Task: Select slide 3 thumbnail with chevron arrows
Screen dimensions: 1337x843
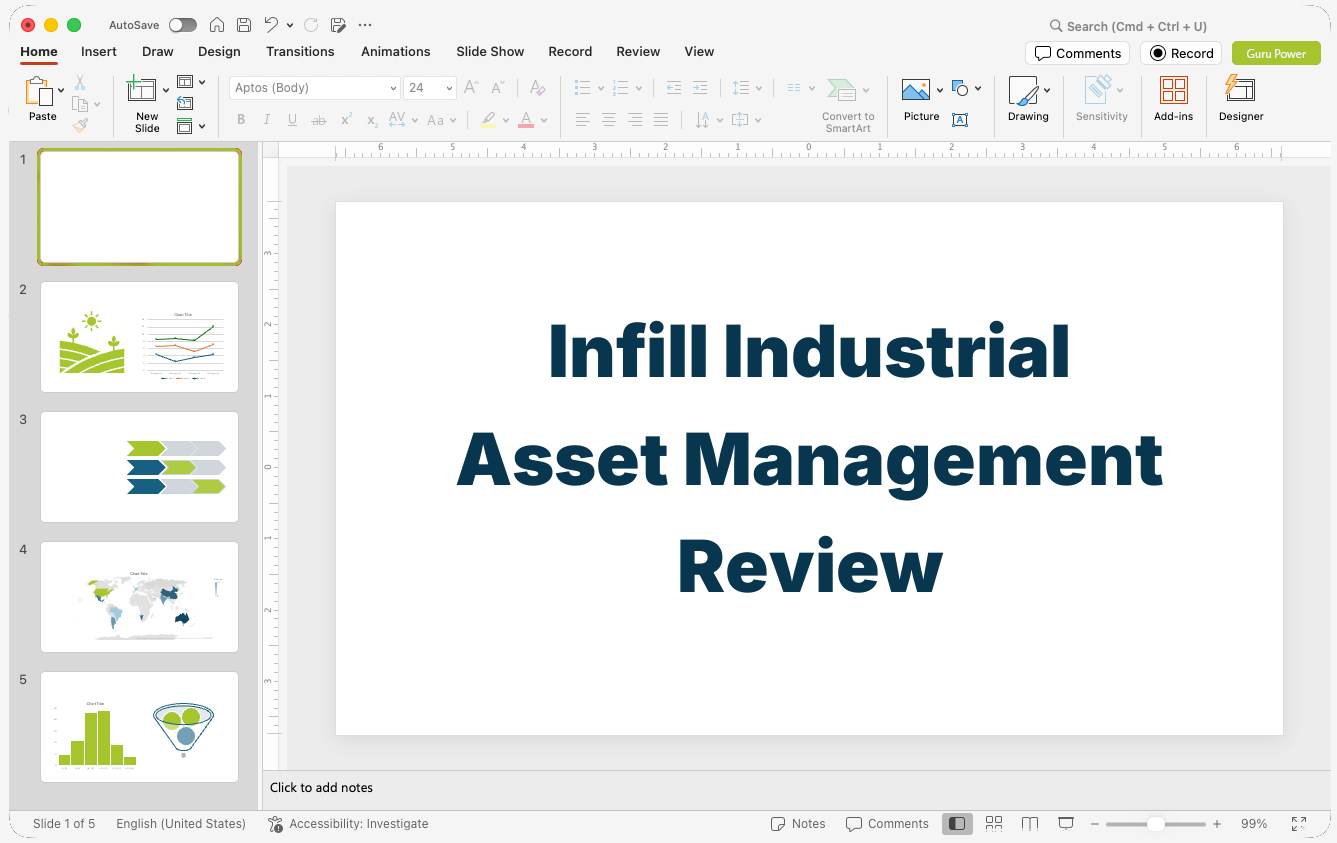Action: coord(140,467)
